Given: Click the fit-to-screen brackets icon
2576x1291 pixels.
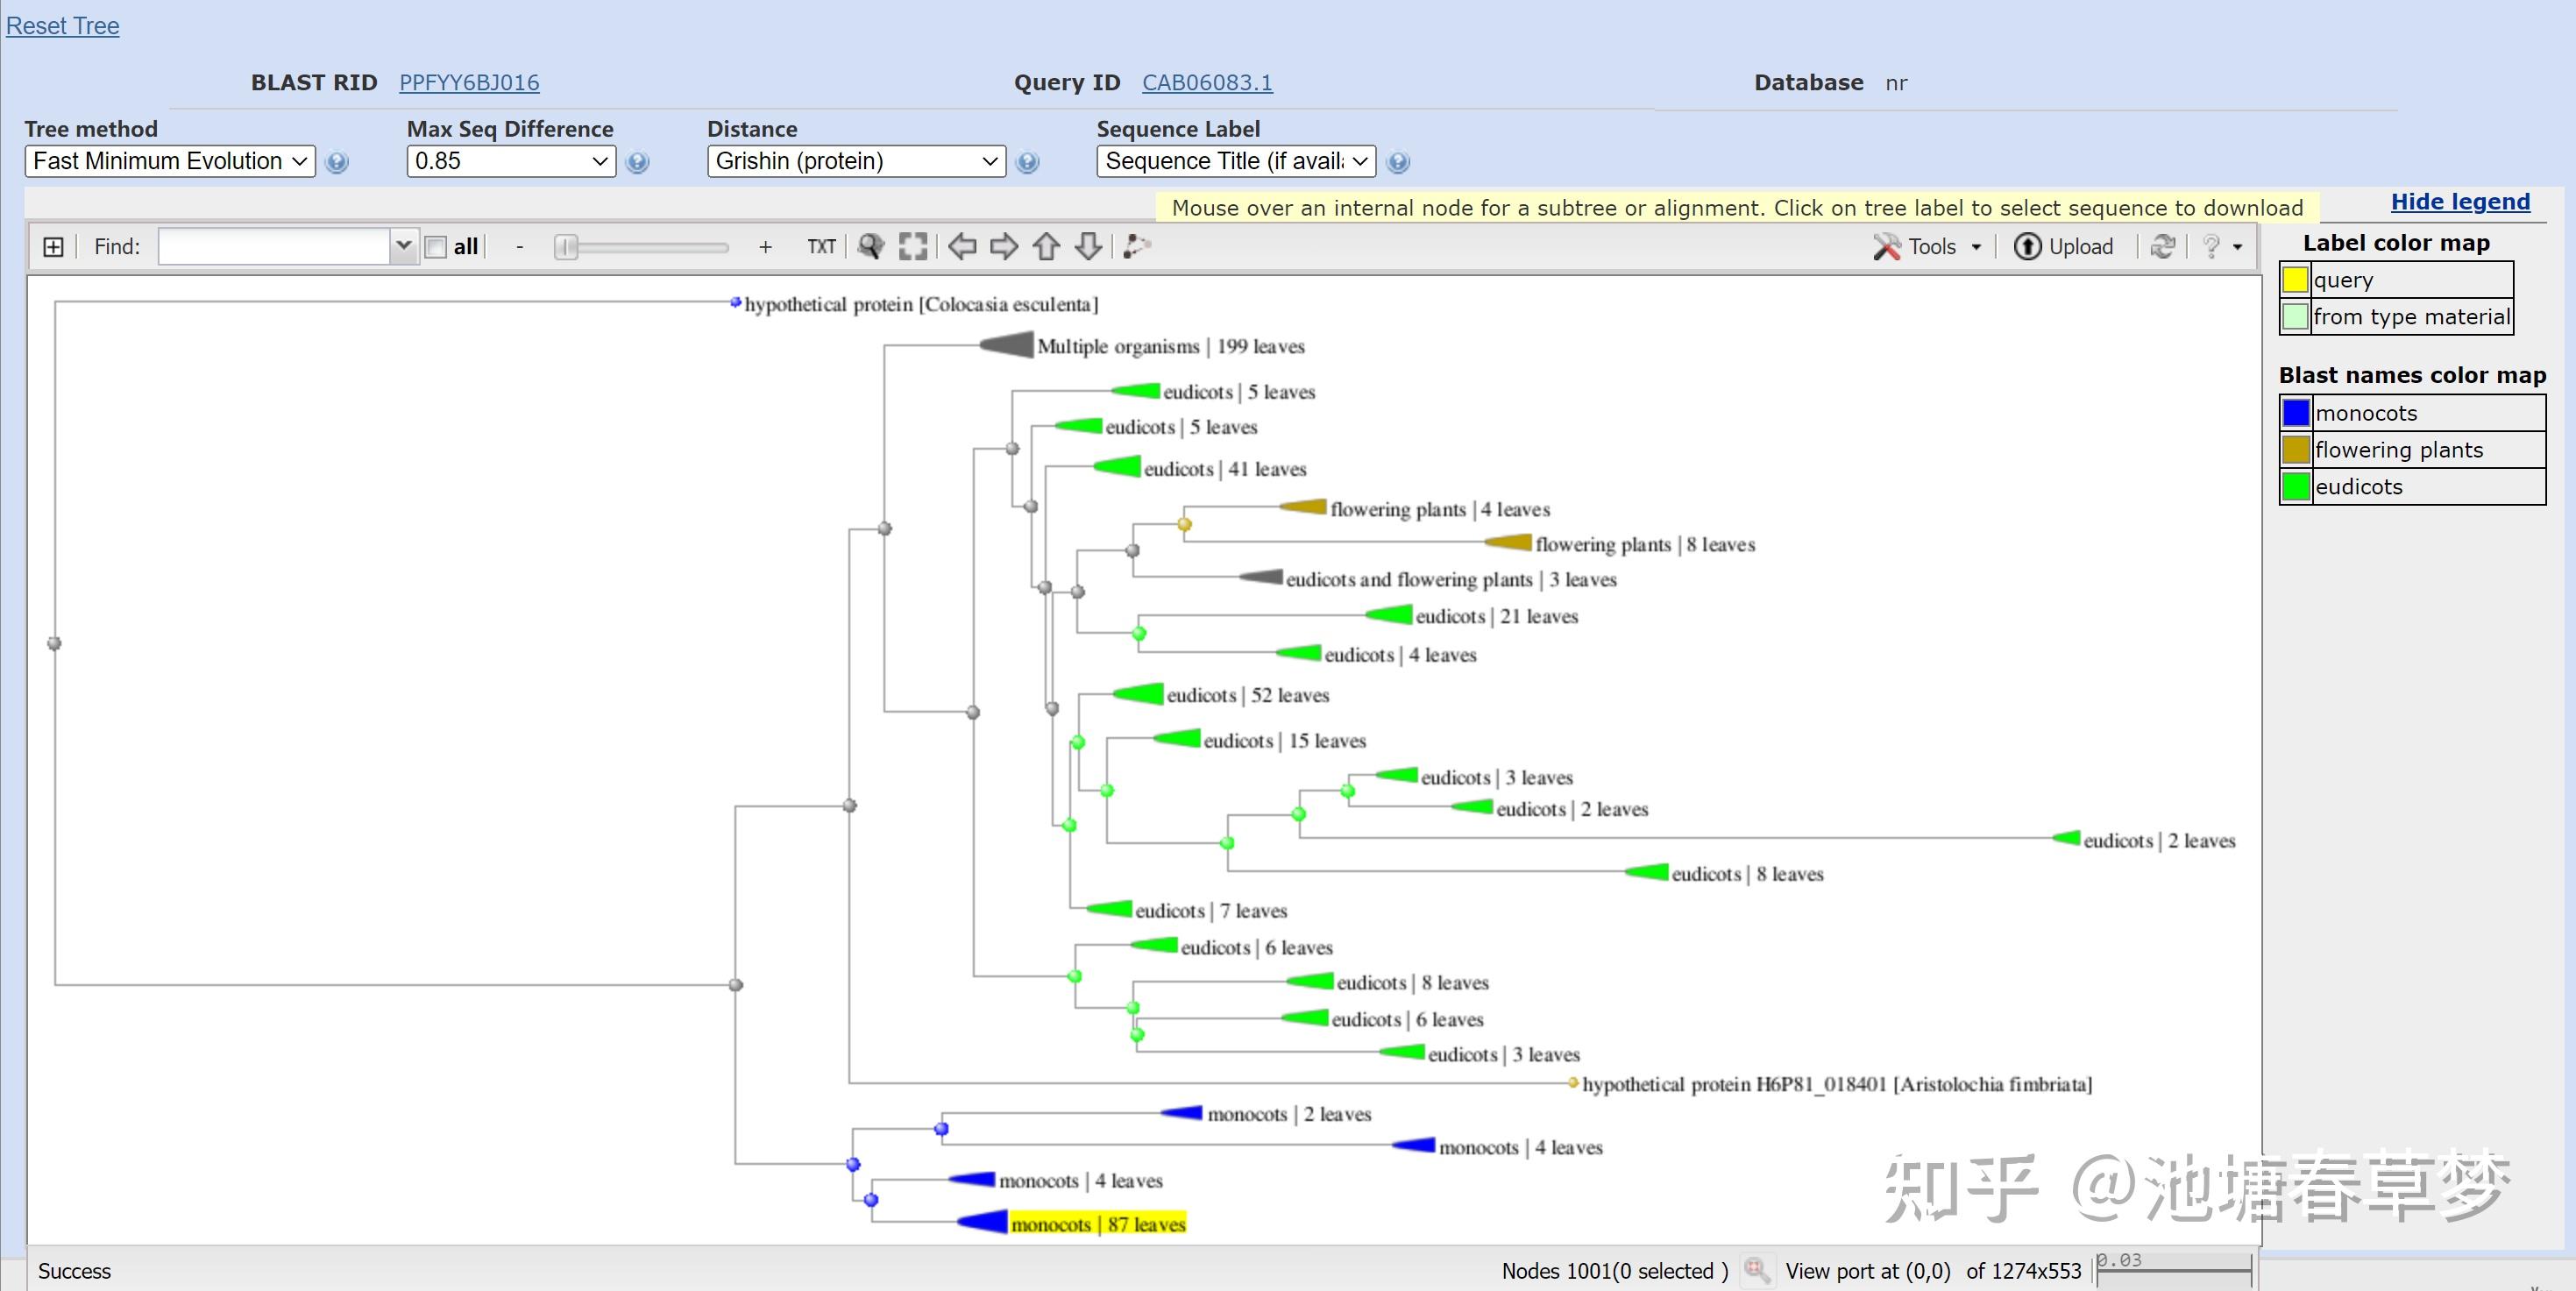Looking at the screenshot, I should tap(912, 246).
